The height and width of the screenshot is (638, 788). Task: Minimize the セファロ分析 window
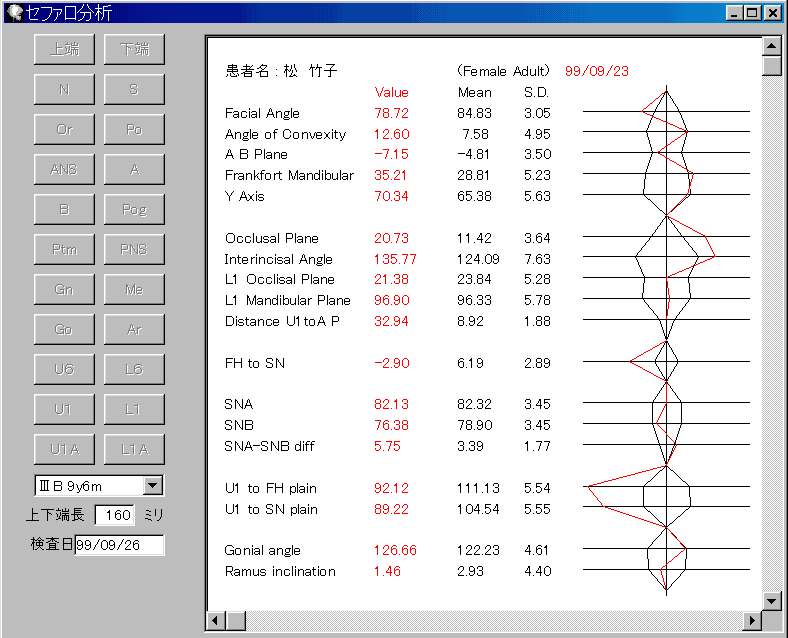pos(736,13)
